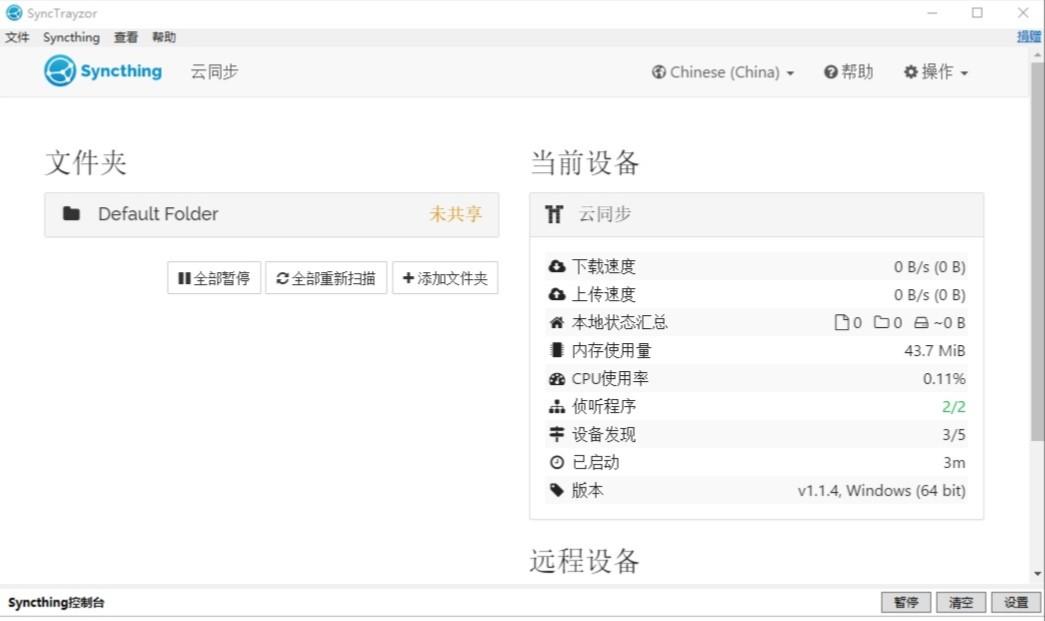The height and width of the screenshot is (621, 1045).
Task: Click the uptime clock icon
Action: point(556,462)
